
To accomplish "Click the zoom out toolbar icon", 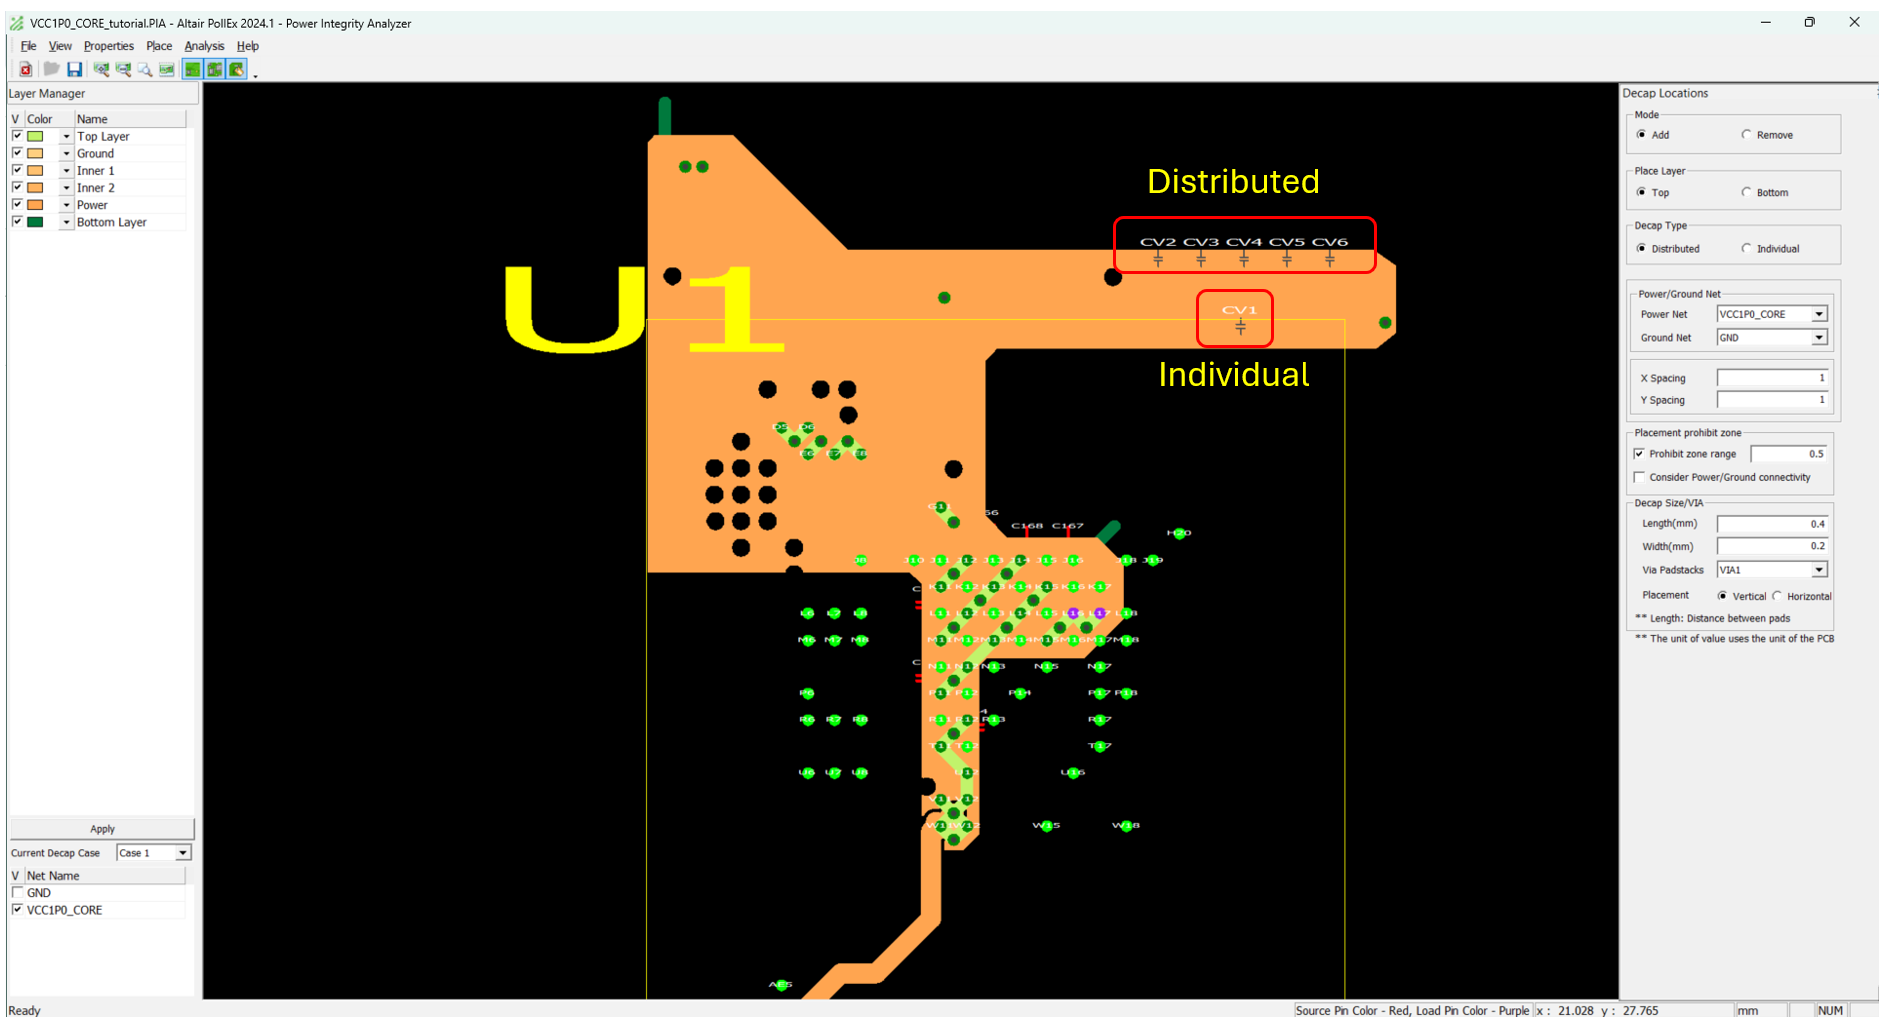I will pos(123,69).
